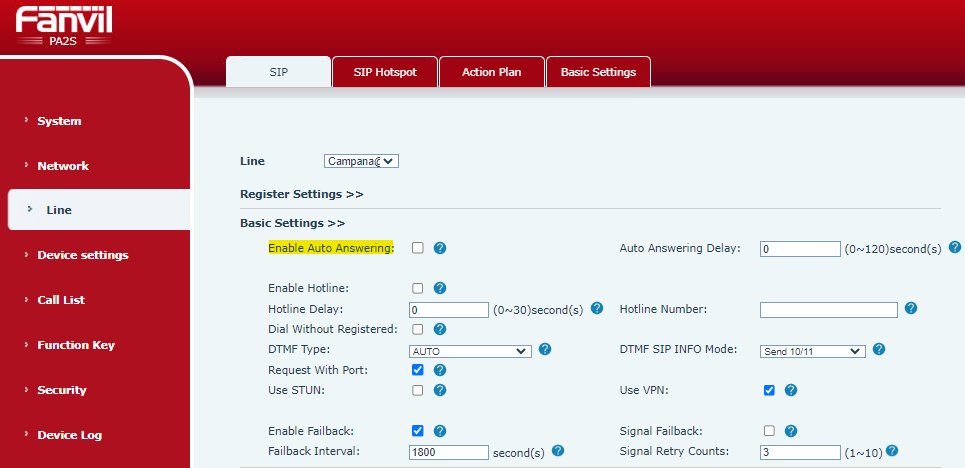Focus the Hotline Delay input
This screenshot has width=965, height=468.
coord(449,310)
